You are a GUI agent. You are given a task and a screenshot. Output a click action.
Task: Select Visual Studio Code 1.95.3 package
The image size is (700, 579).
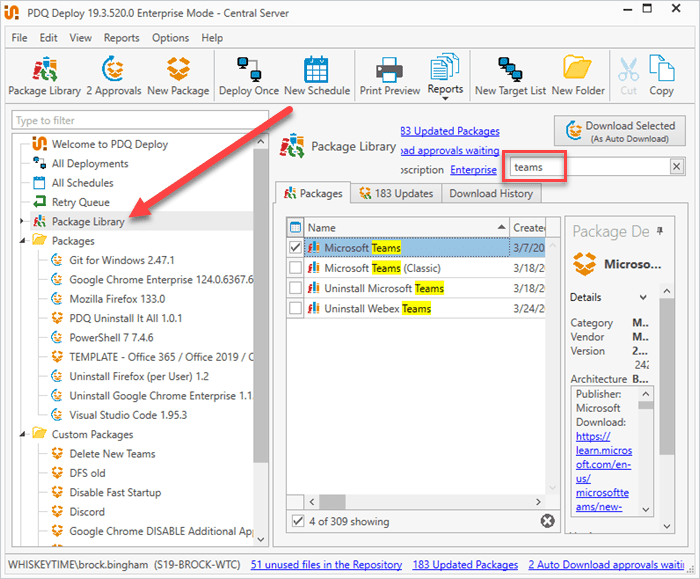[x=128, y=415]
